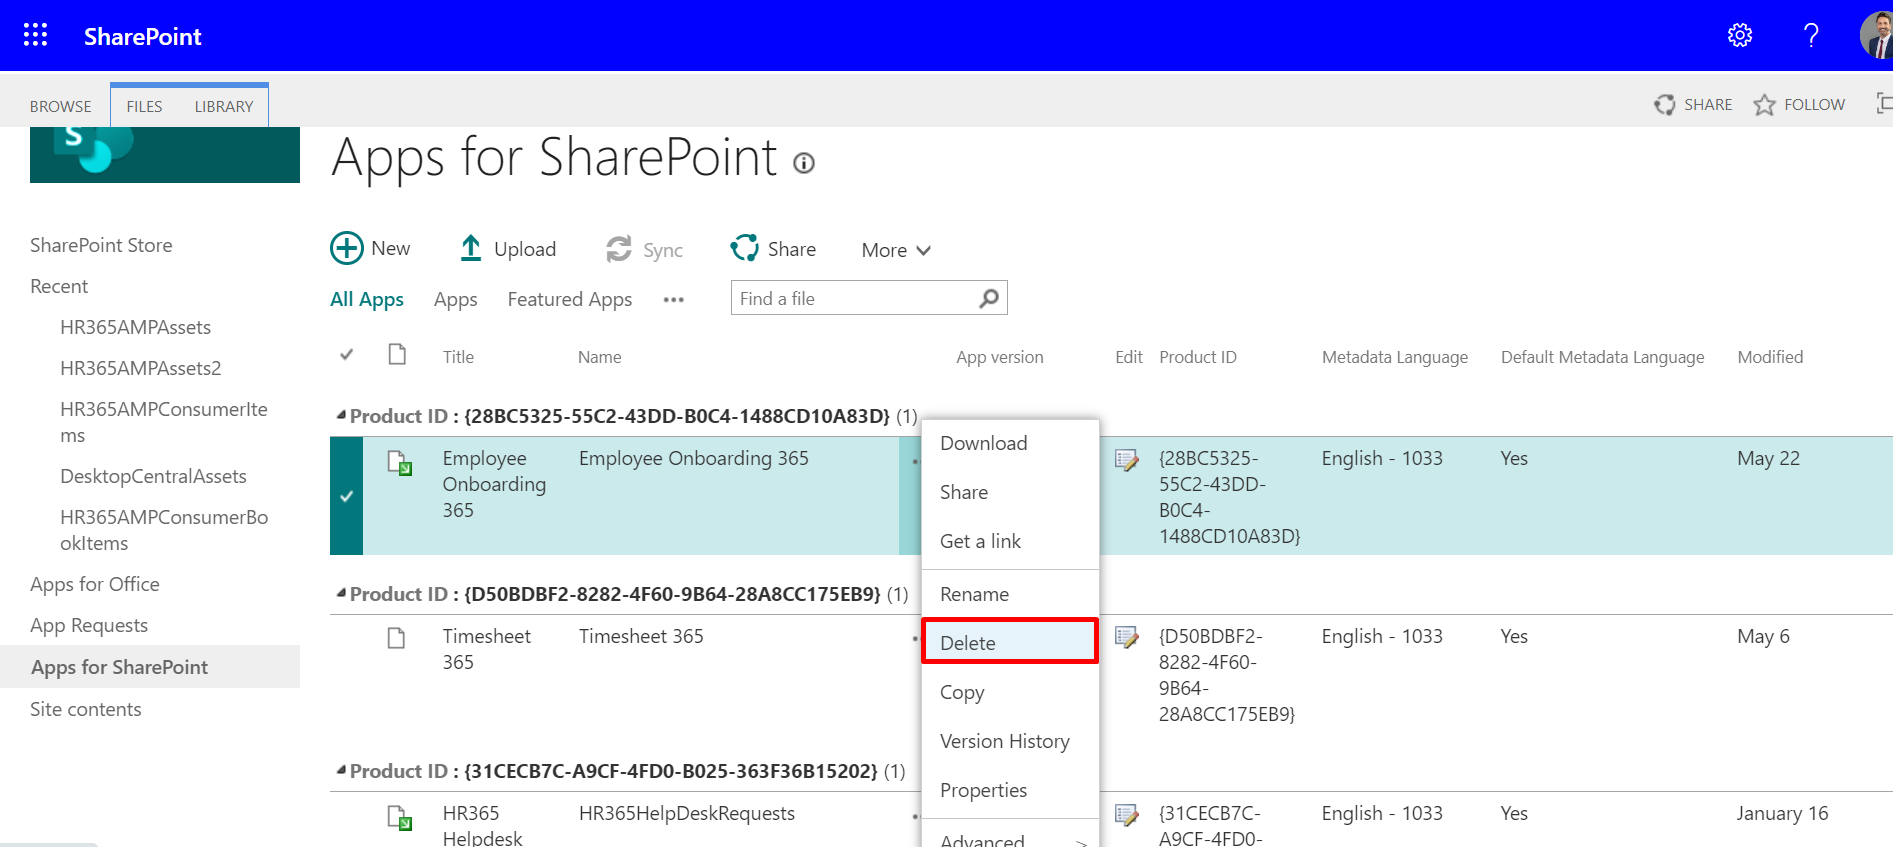The height and width of the screenshot is (847, 1893).
Task: Switch to the LIBRARY ribbon tab
Action: click(224, 106)
